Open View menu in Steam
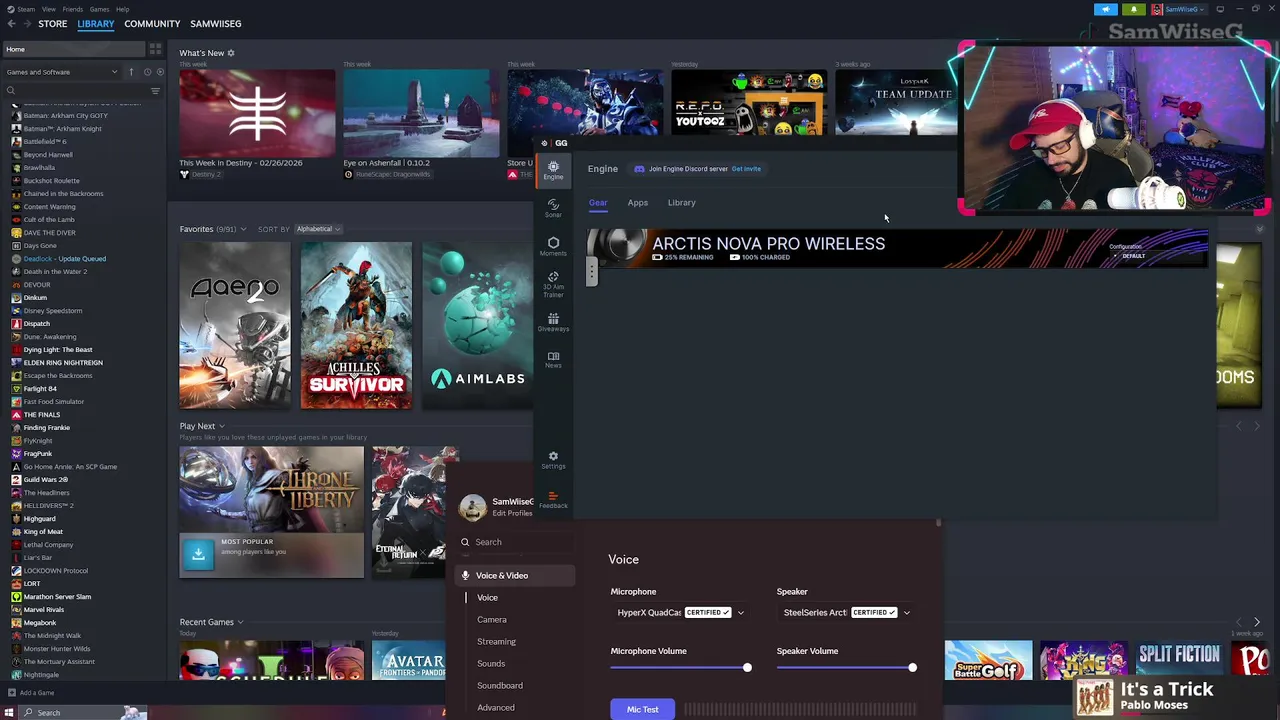Image resolution: width=1280 pixels, height=720 pixels. click(48, 9)
